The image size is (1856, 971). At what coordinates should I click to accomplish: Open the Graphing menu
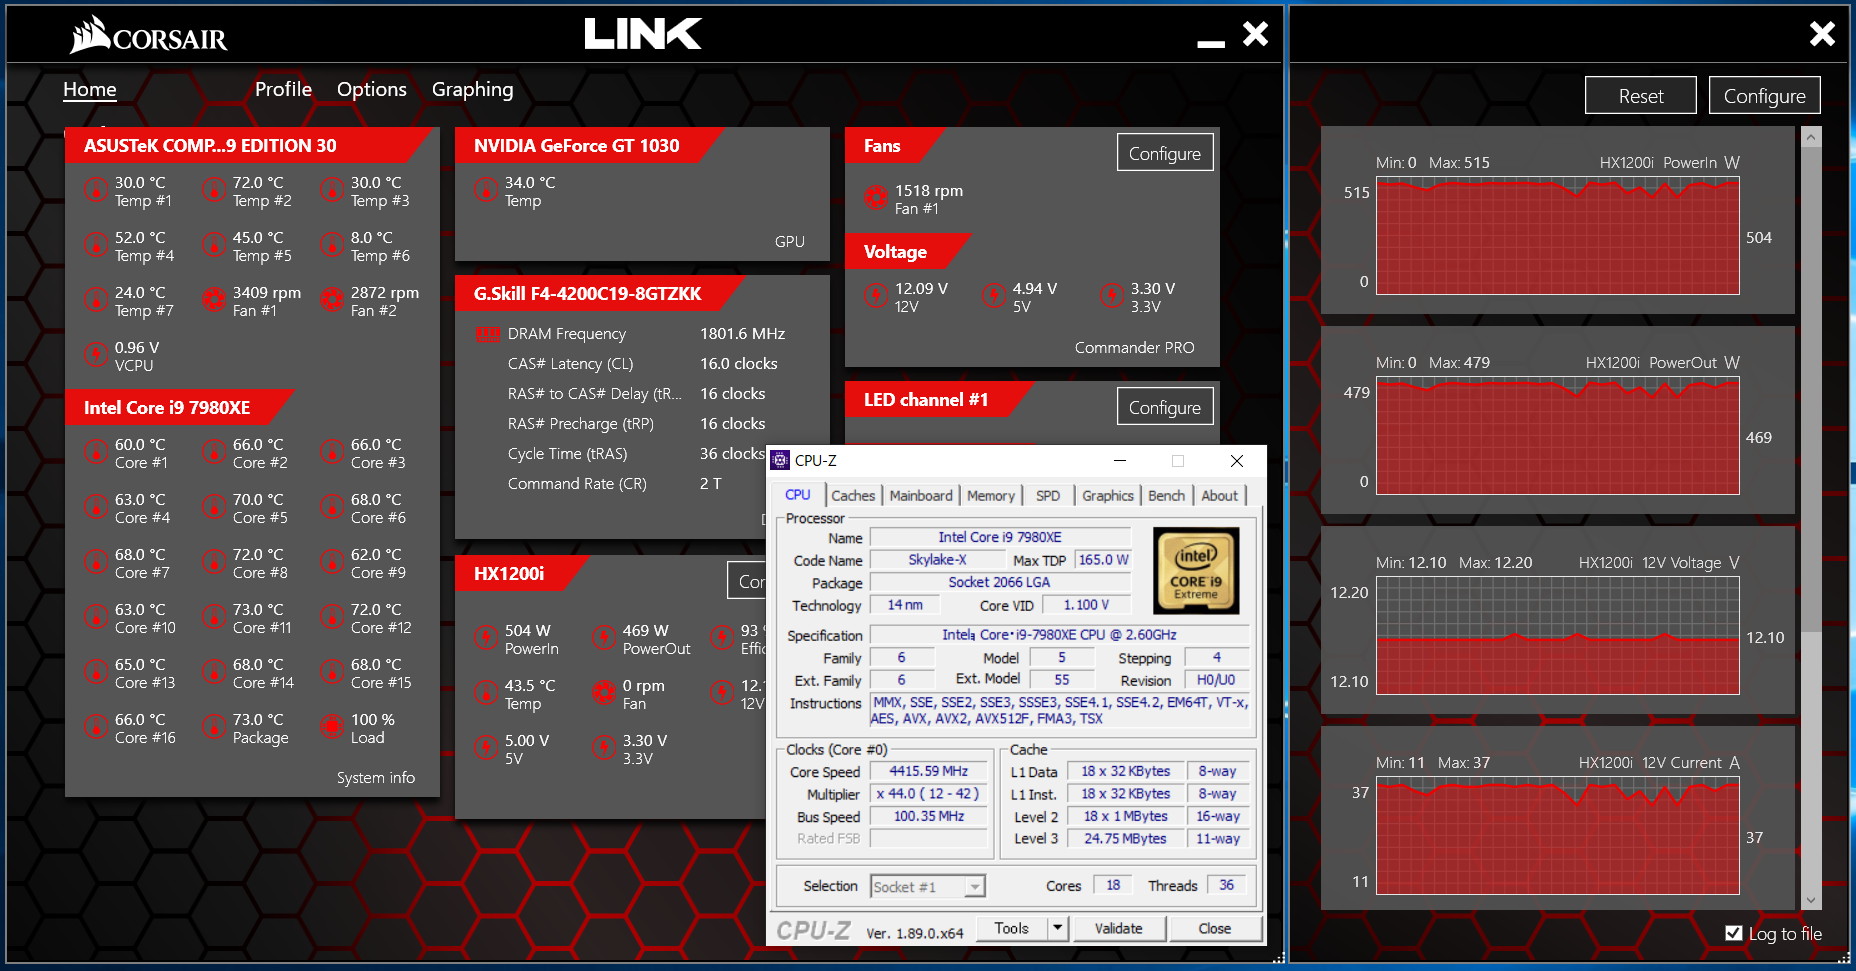click(472, 89)
